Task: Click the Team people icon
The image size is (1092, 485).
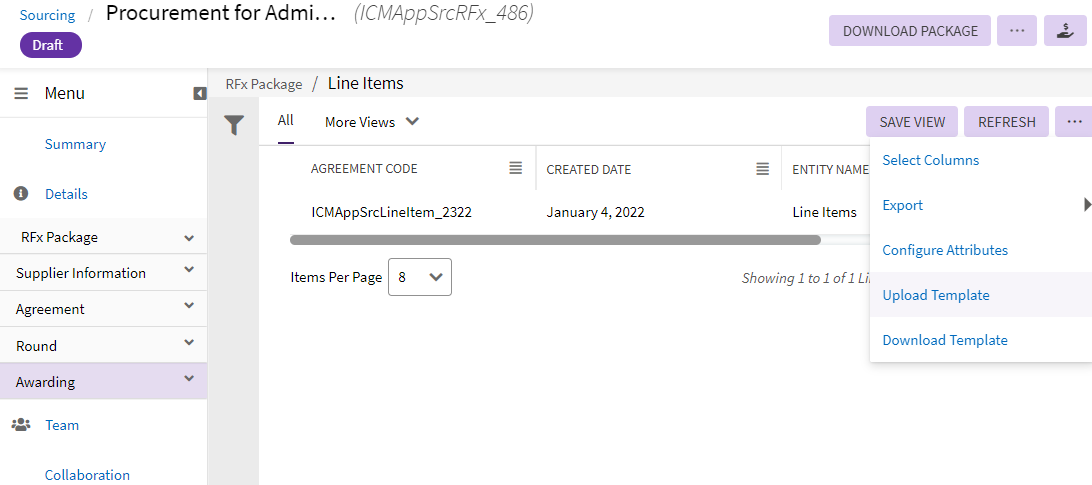Action: click(21, 425)
